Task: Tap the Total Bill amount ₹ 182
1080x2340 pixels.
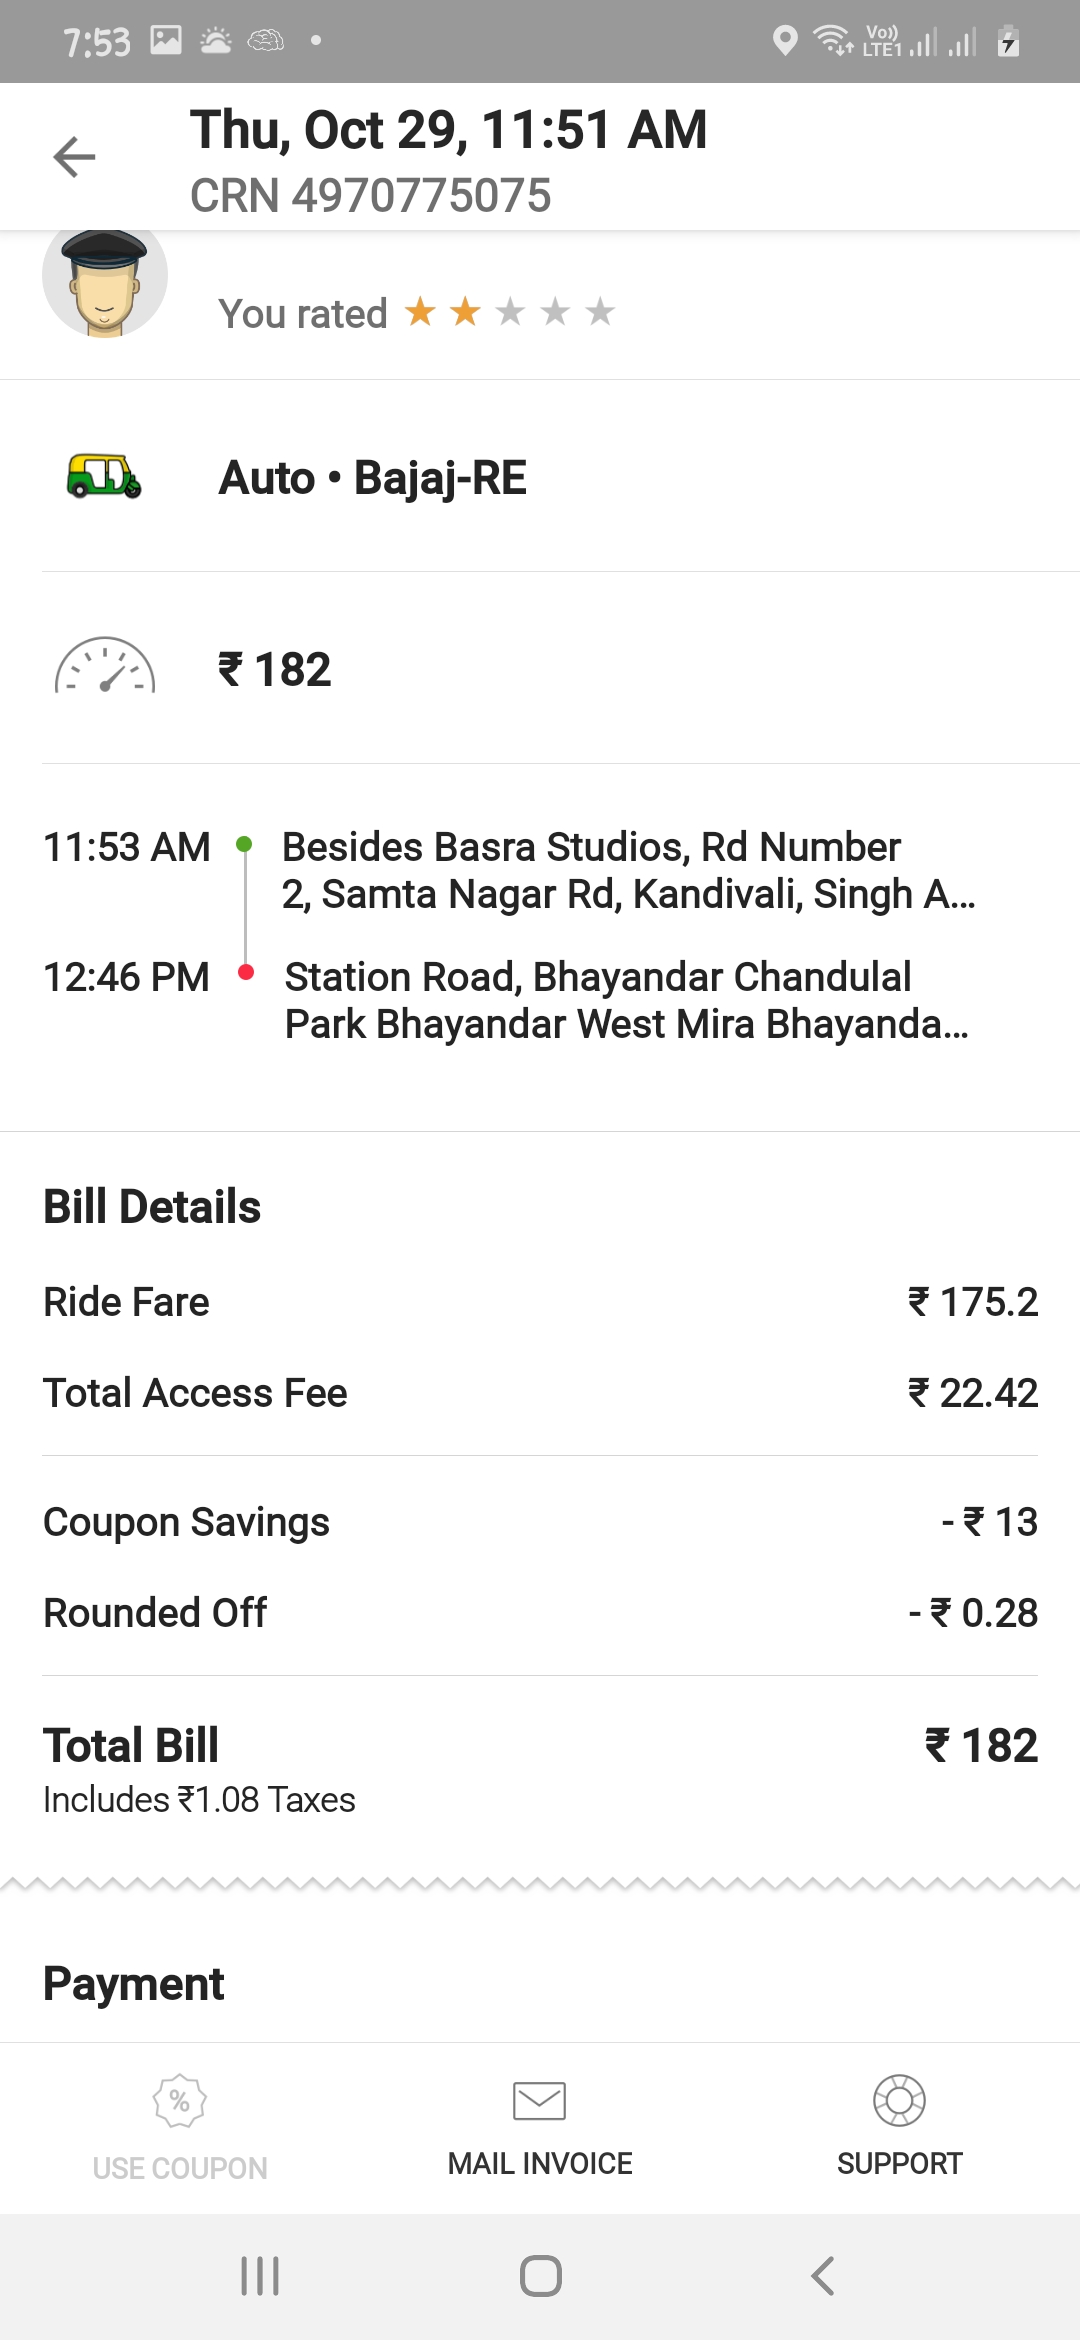Action: point(981,1746)
